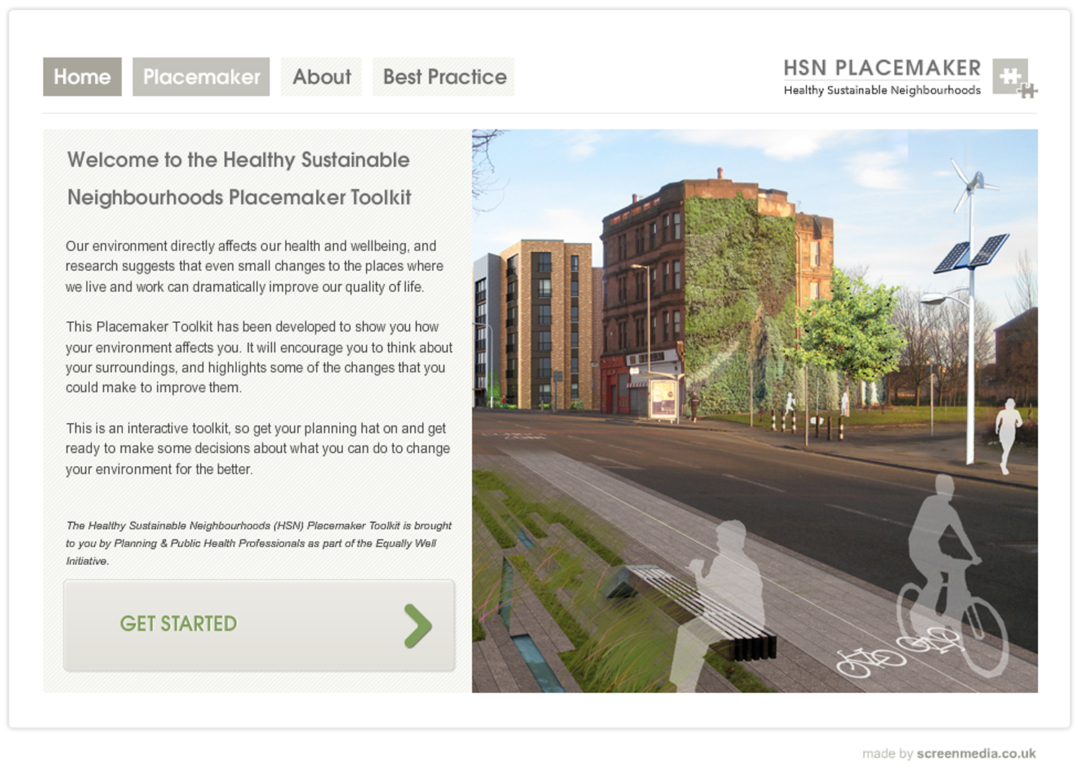1080x768 pixels.
Task: Click the solar panels on the street light
Action: tap(970, 252)
